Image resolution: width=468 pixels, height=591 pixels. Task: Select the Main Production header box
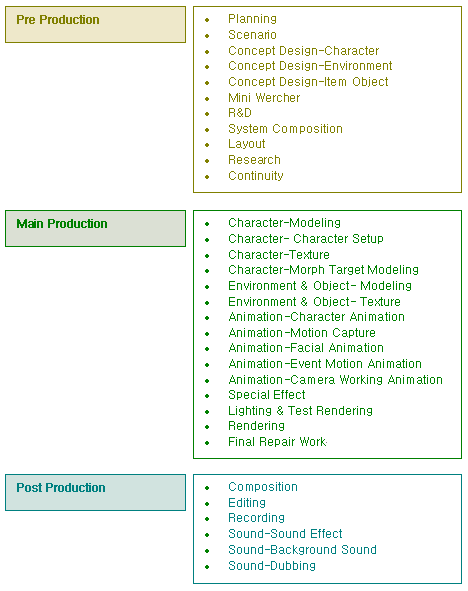pyautogui.click(x=95, y=228)
